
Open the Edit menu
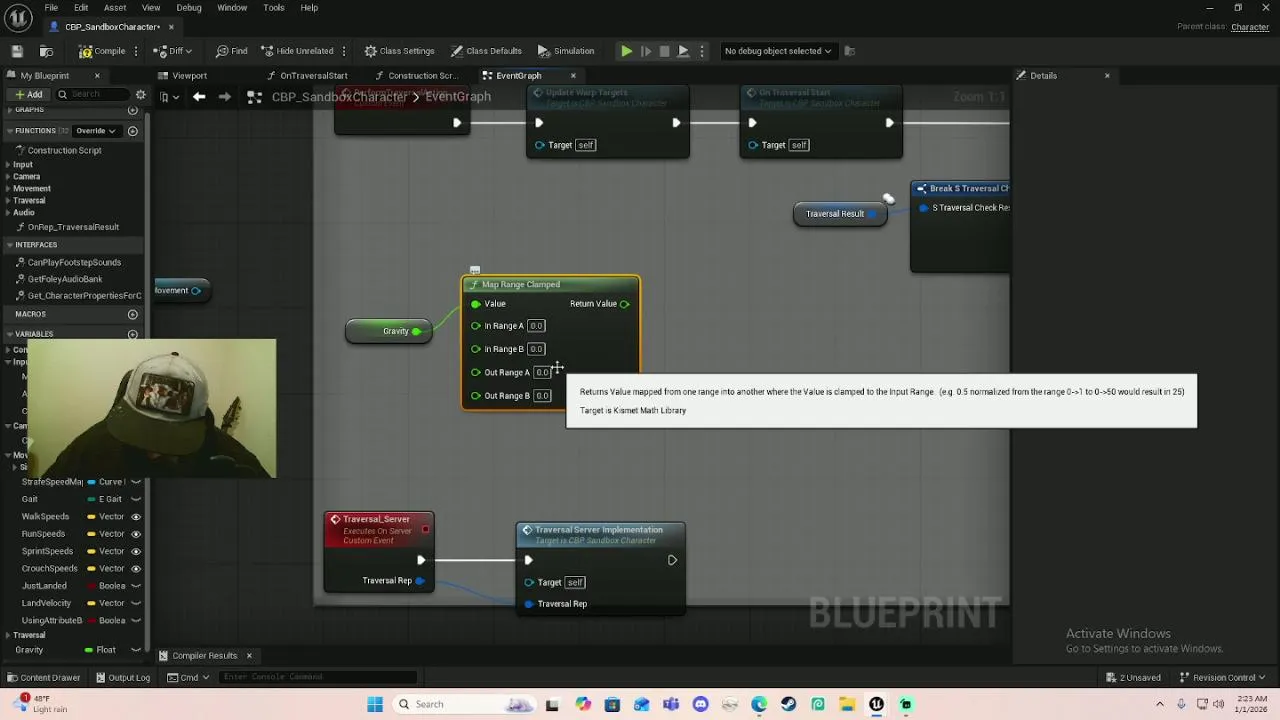coord(81,8)
